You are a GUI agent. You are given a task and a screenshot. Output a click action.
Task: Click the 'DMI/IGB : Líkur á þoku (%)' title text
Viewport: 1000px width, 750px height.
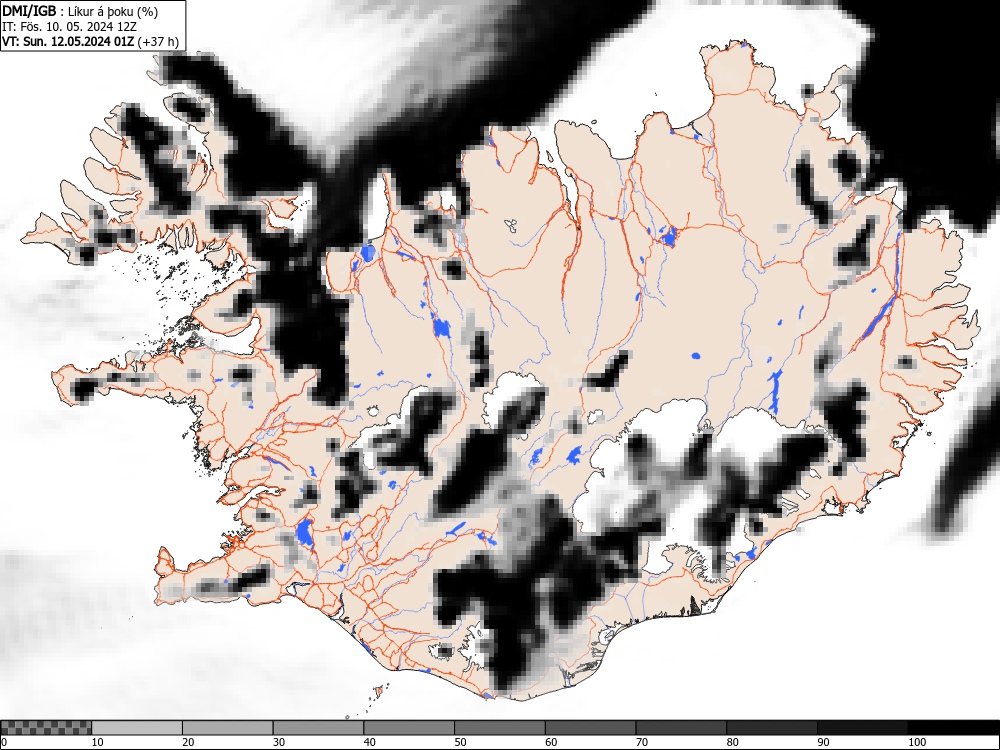tap(80, 11)
